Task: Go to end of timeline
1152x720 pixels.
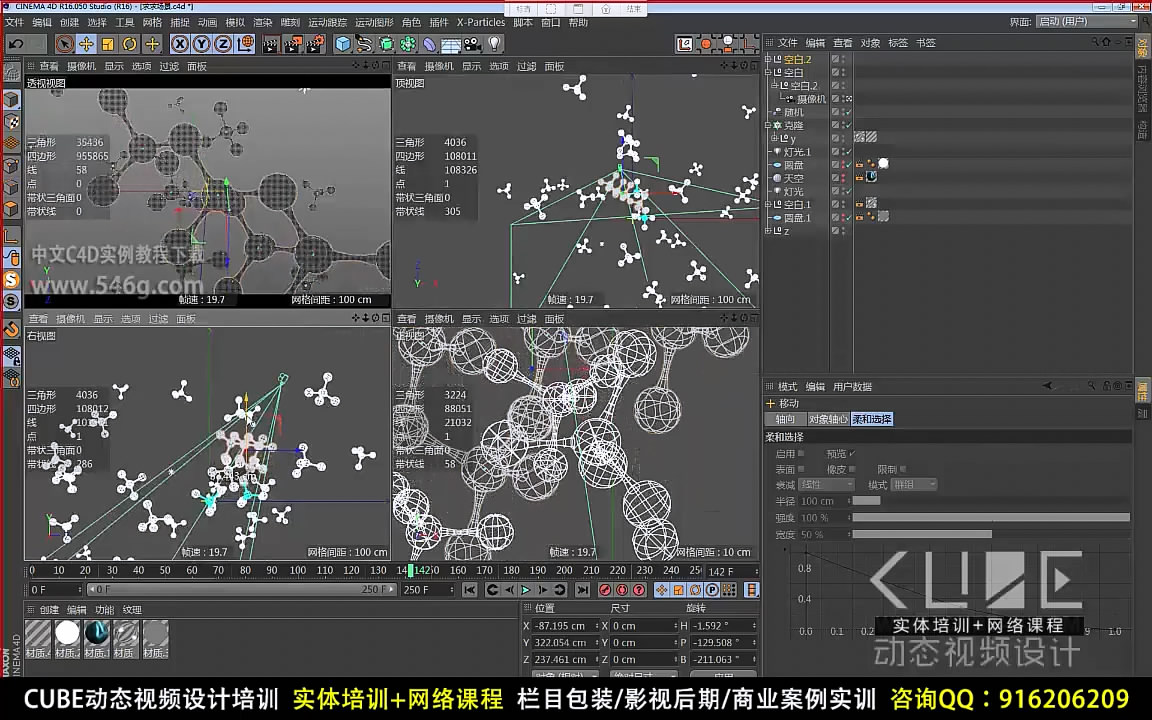Action: pyautogui.click(x=583, y=590)
